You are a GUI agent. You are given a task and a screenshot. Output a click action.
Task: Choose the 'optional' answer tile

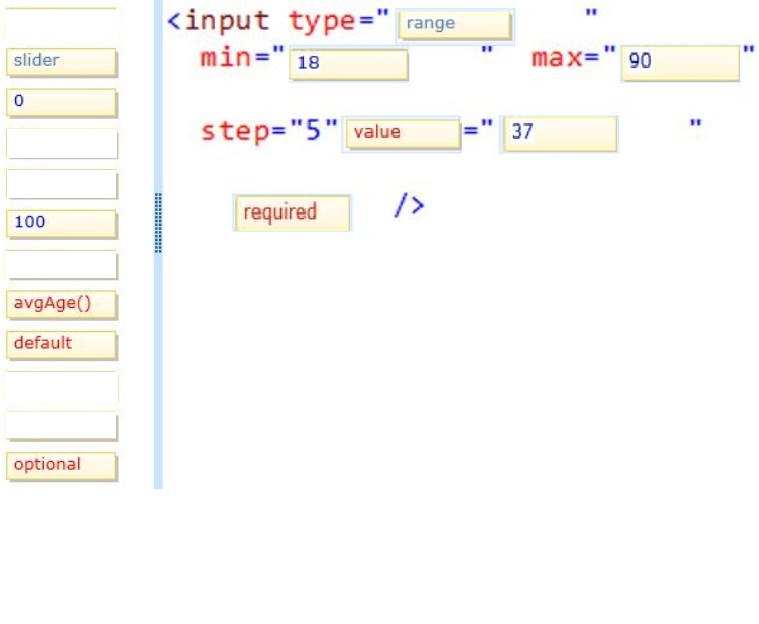pos(61,466)
